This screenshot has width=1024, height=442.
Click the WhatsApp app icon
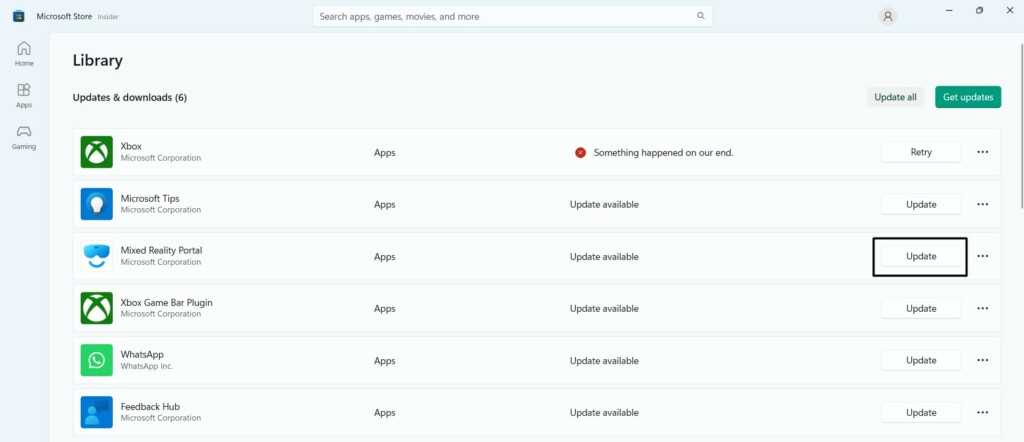coord(97,360)
